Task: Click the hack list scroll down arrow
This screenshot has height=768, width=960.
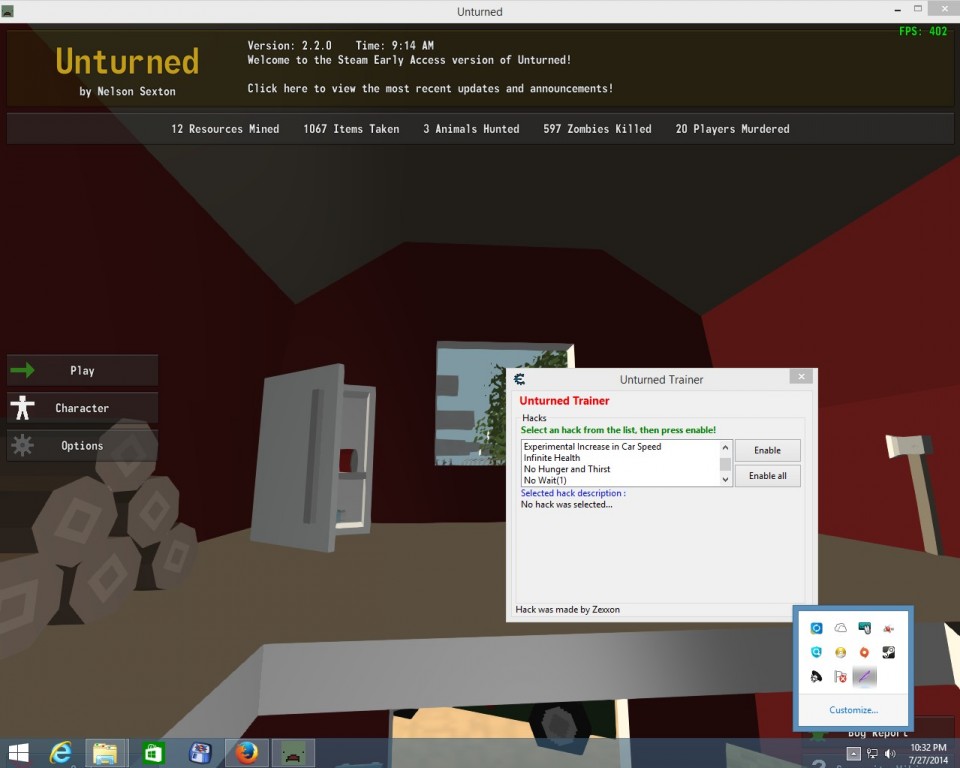Action: (726, 480)
